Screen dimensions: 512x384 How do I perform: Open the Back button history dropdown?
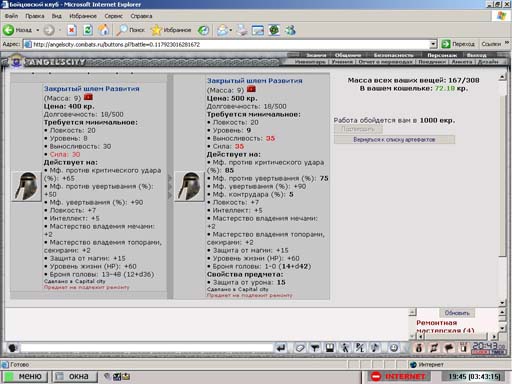(x=38, y=30)
